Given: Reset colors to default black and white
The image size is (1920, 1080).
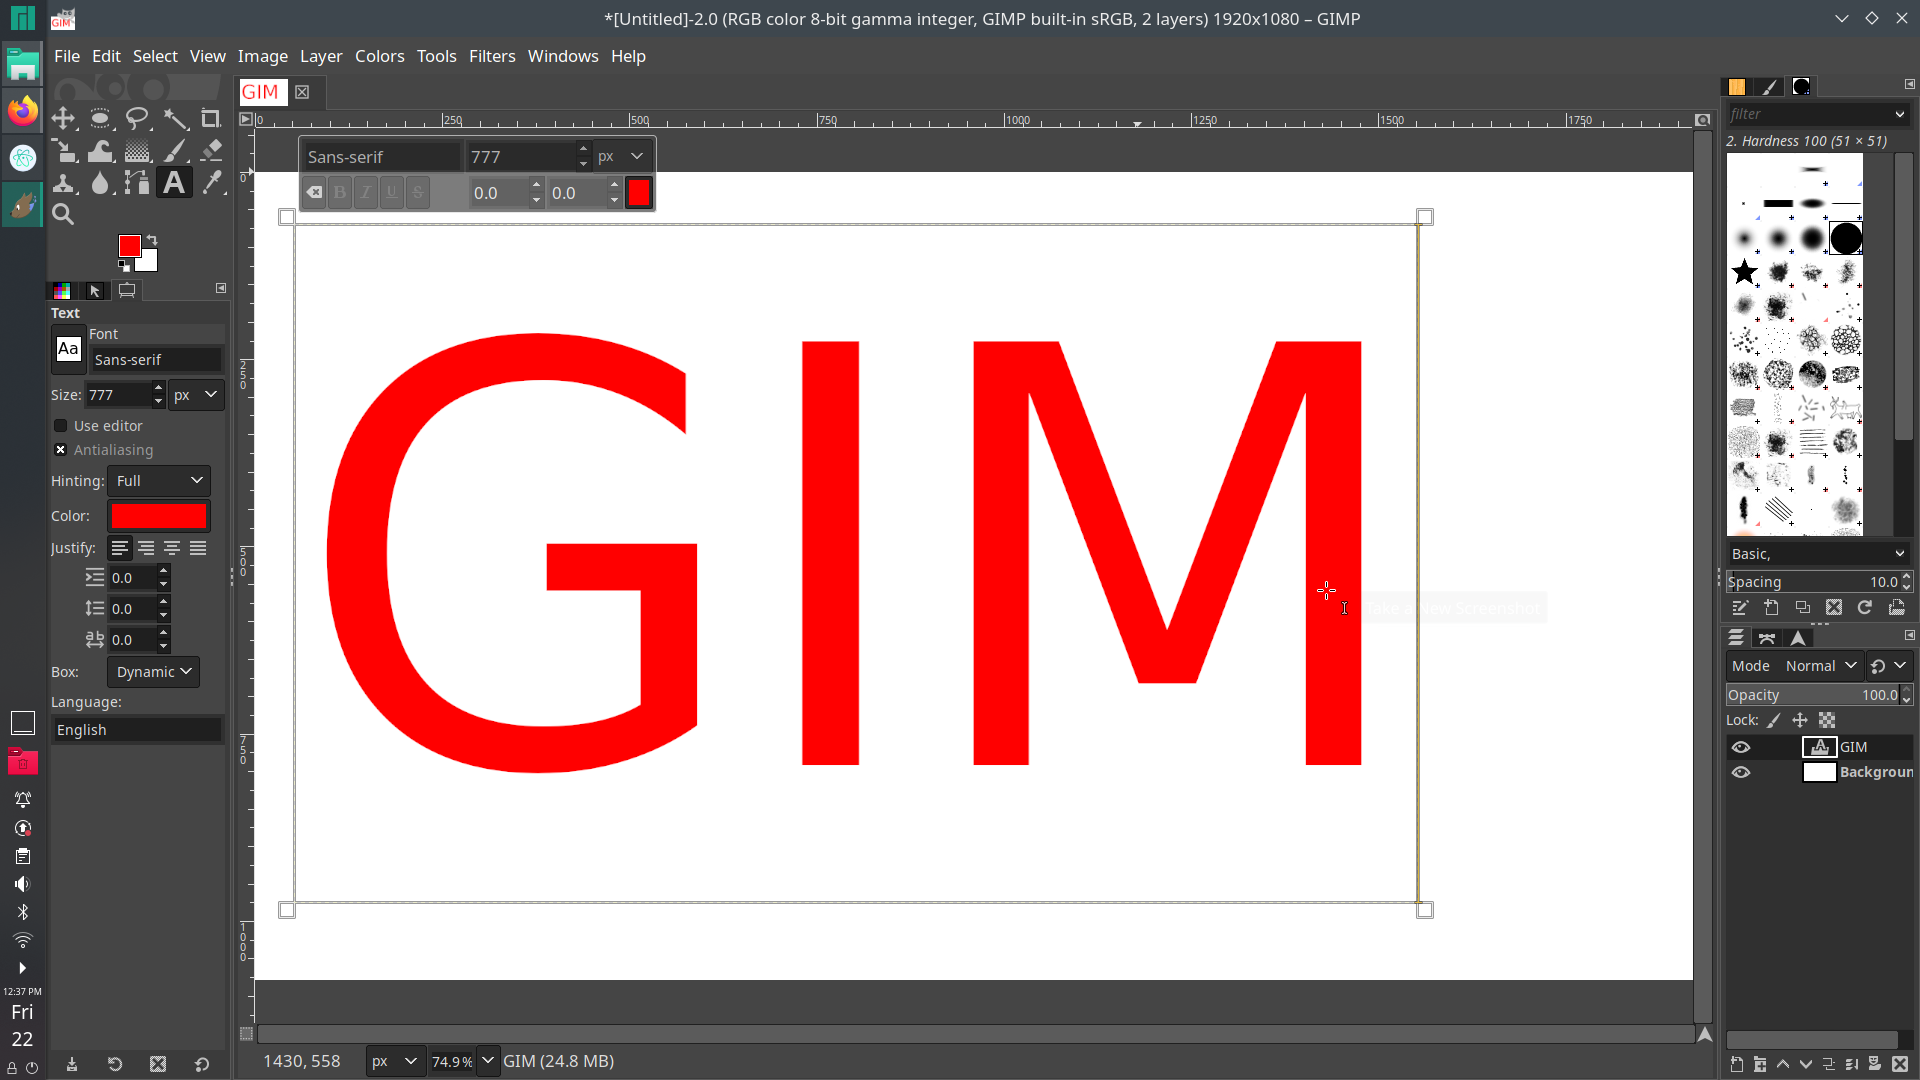Looking at the screenshot, I should (123, 266).
